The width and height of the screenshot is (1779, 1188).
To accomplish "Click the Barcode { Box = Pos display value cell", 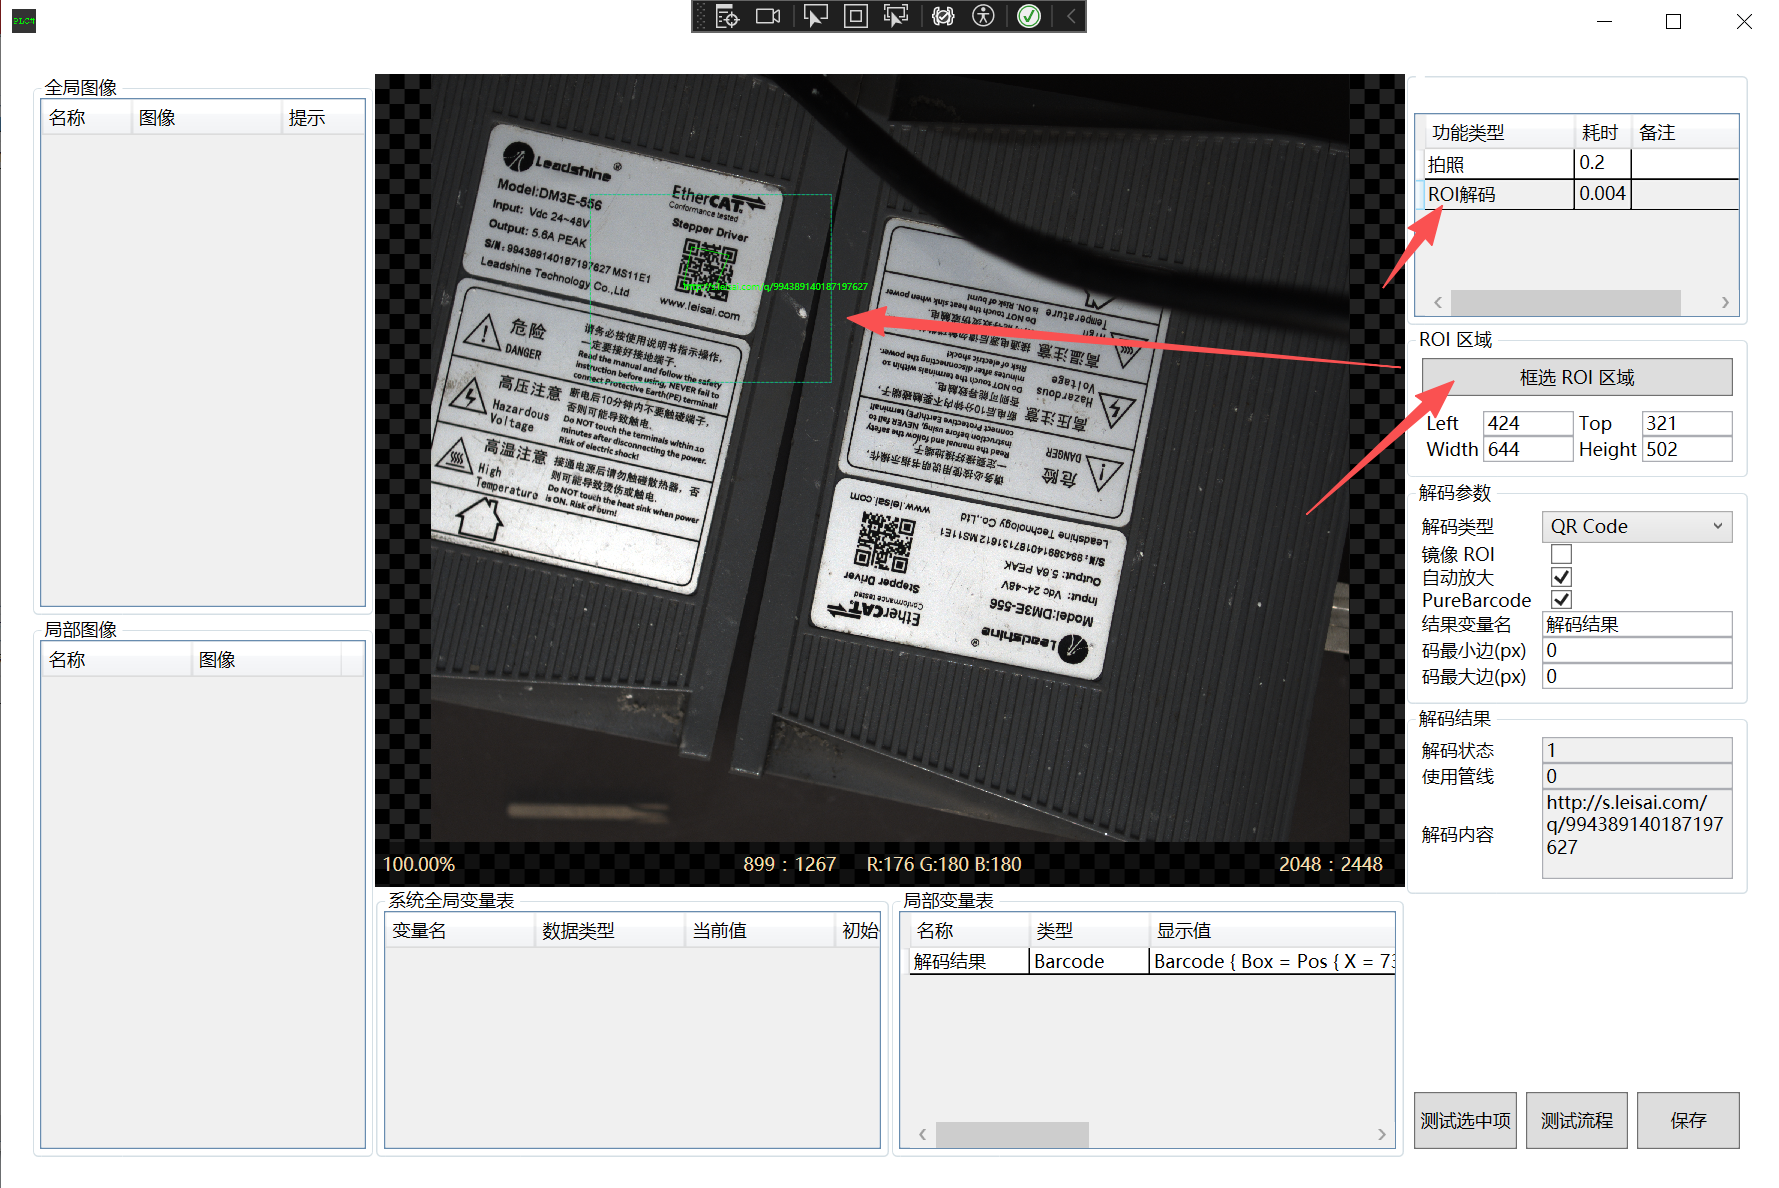I will click(x=1272, y=961).
